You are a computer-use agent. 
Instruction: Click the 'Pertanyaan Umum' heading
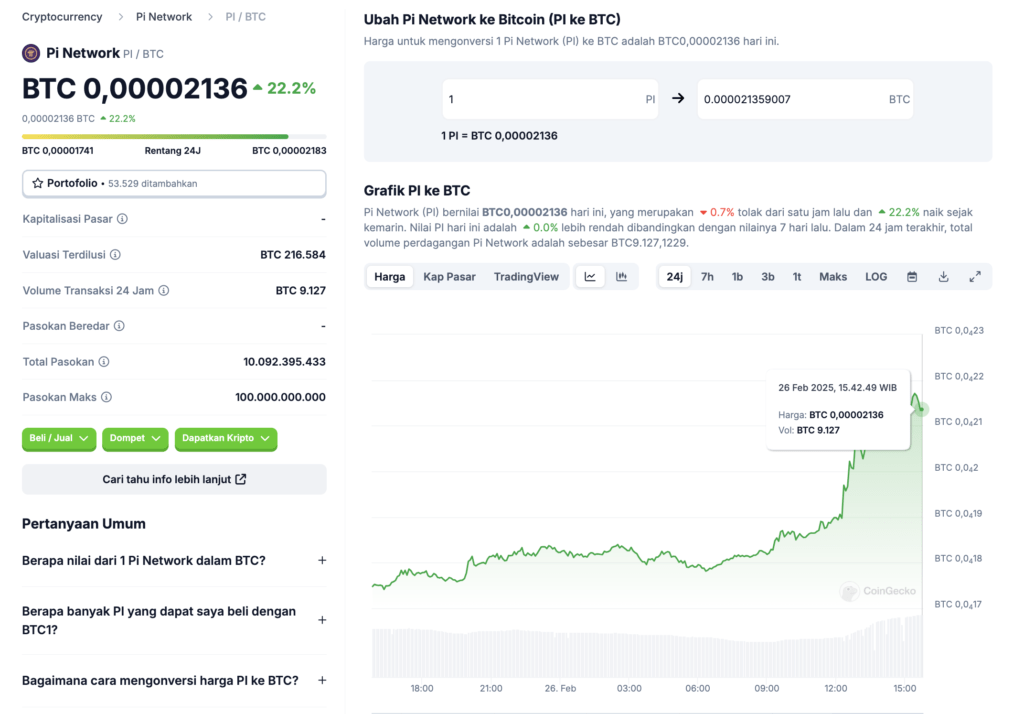tap(84, 524)
